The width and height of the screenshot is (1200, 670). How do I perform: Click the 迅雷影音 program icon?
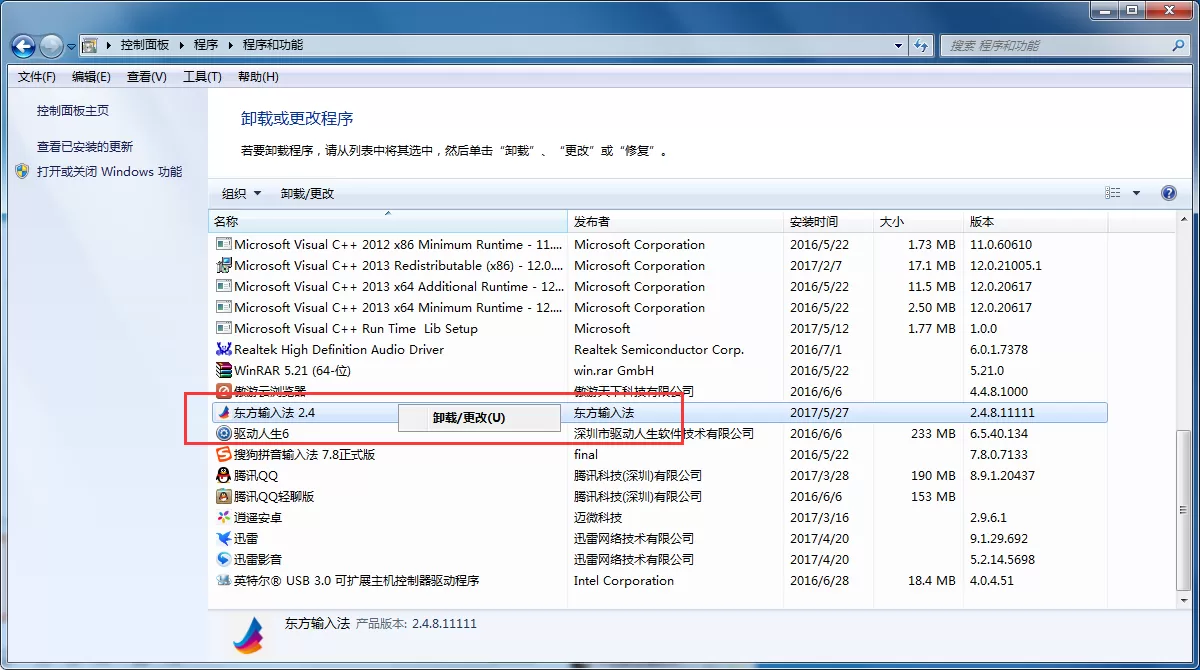(224, 559)
